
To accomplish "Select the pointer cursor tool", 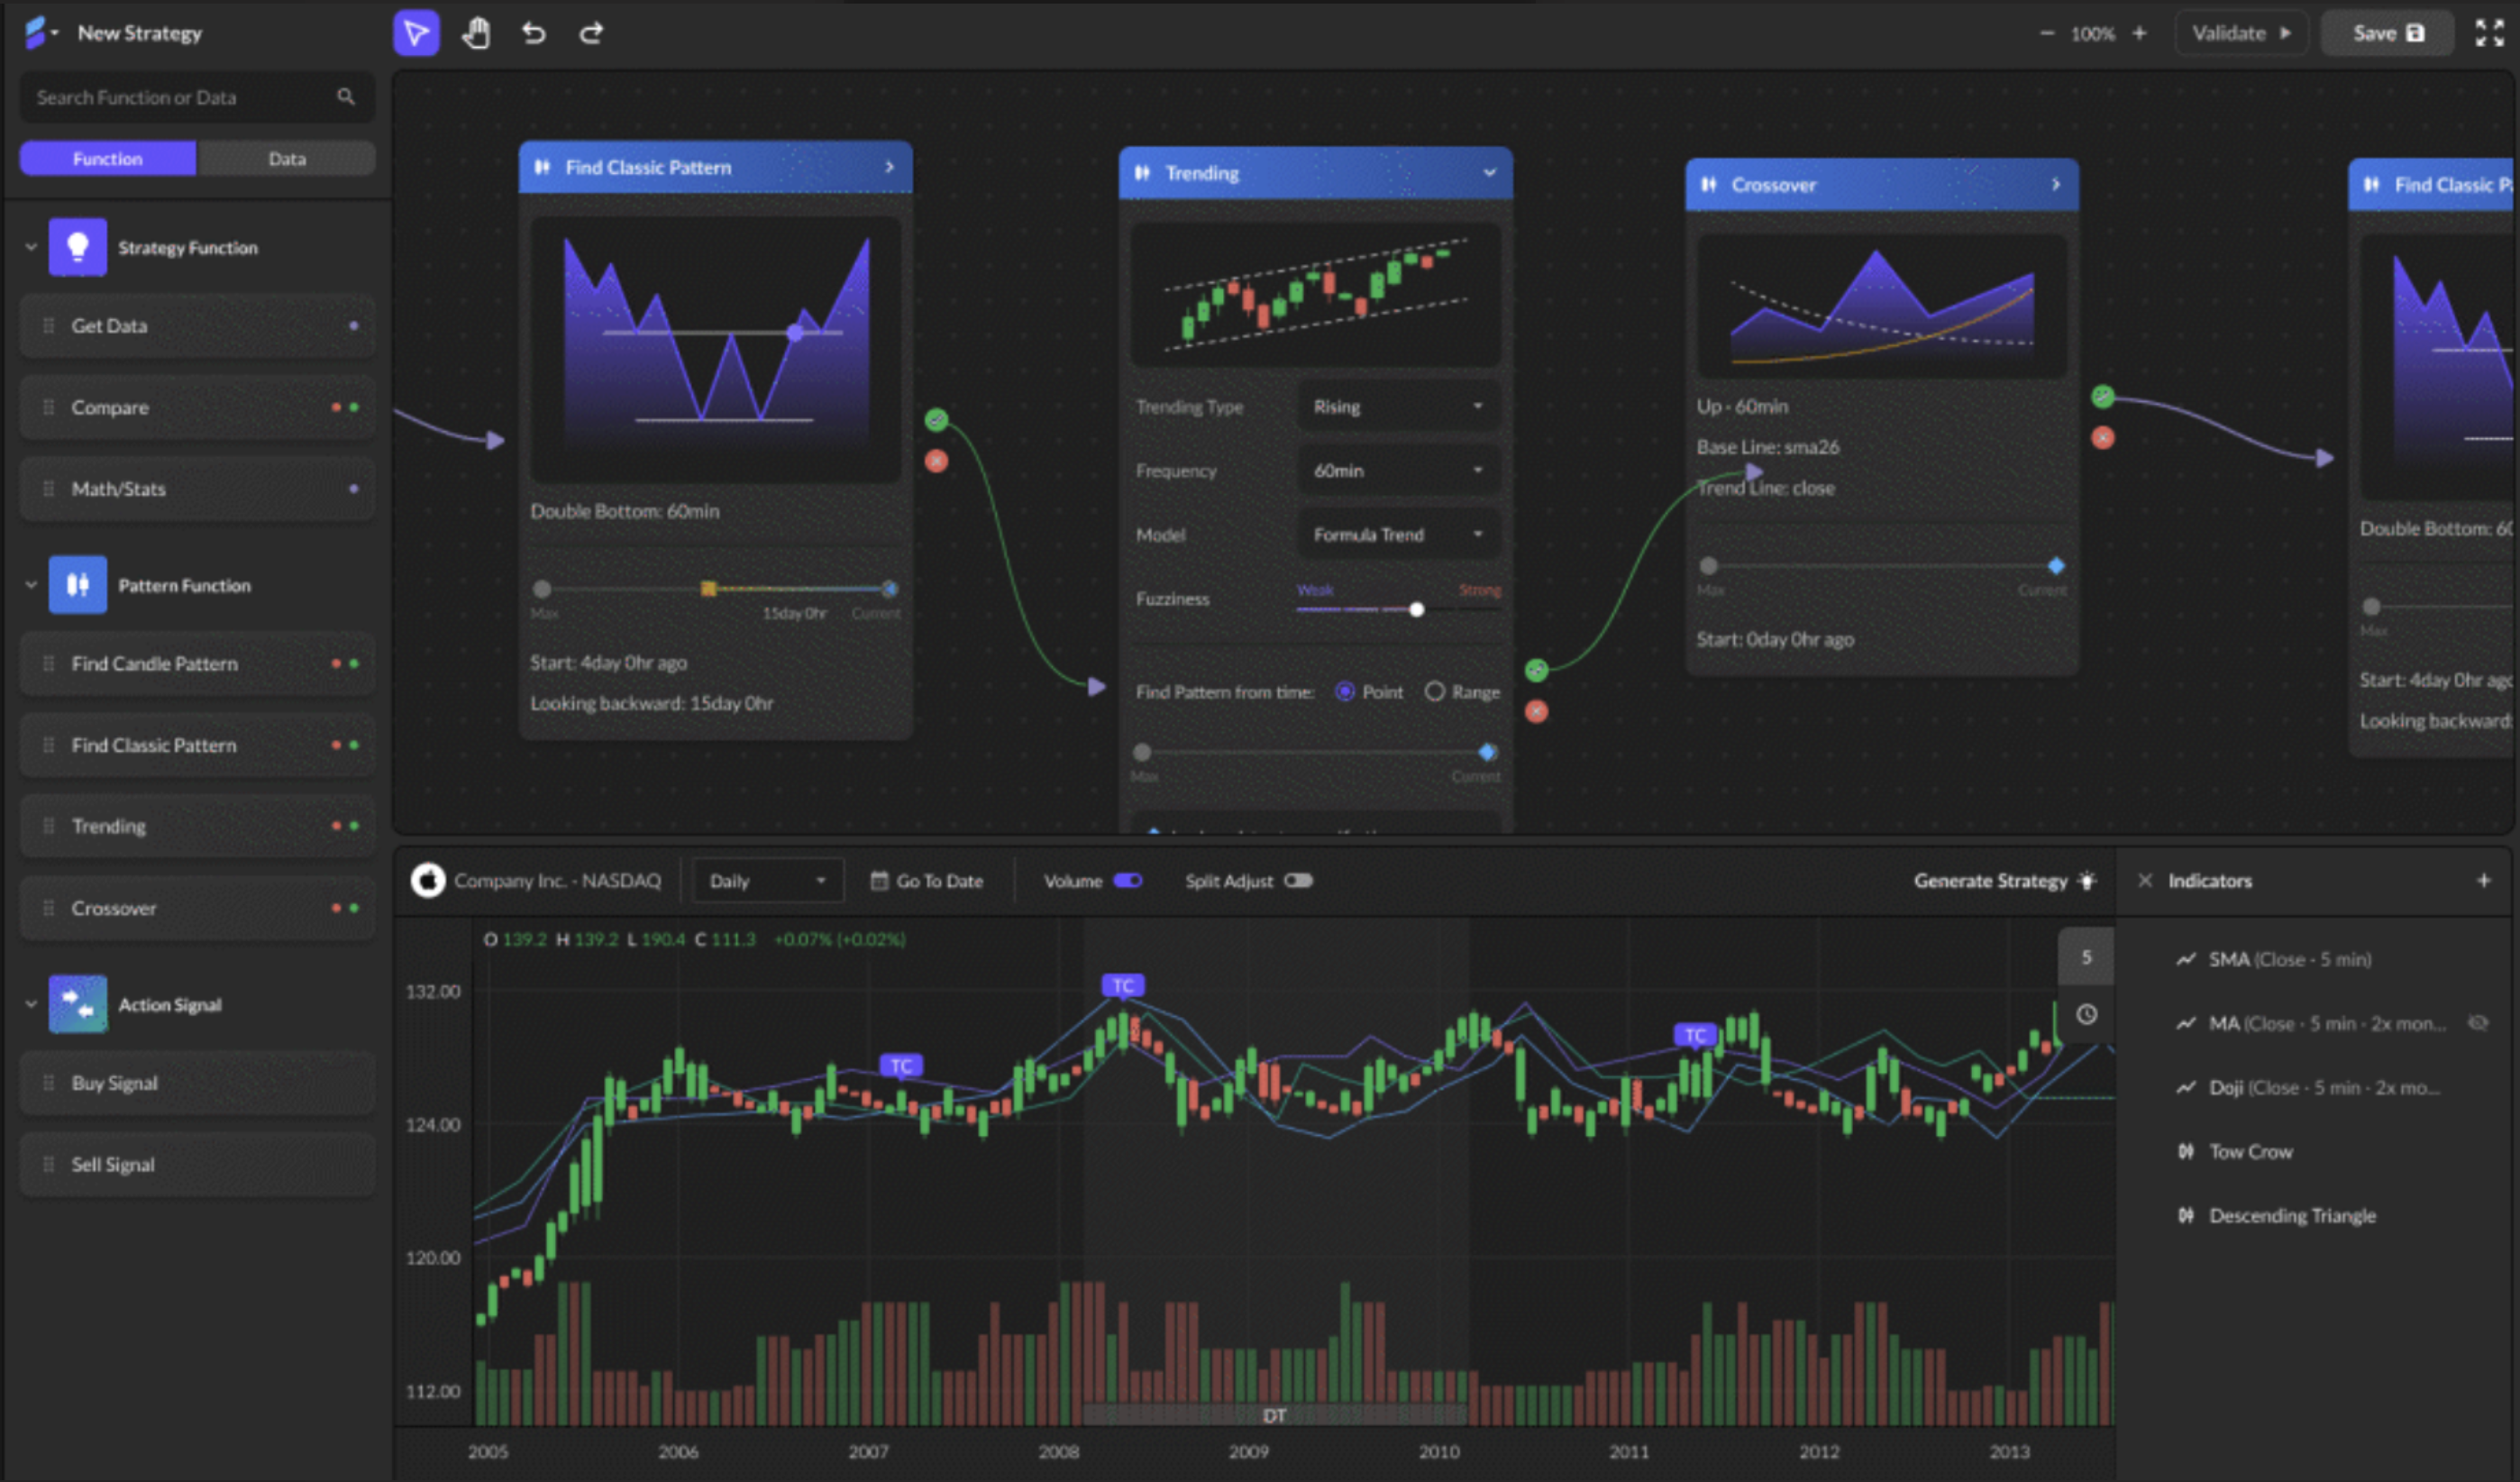I will pos(416,33).
